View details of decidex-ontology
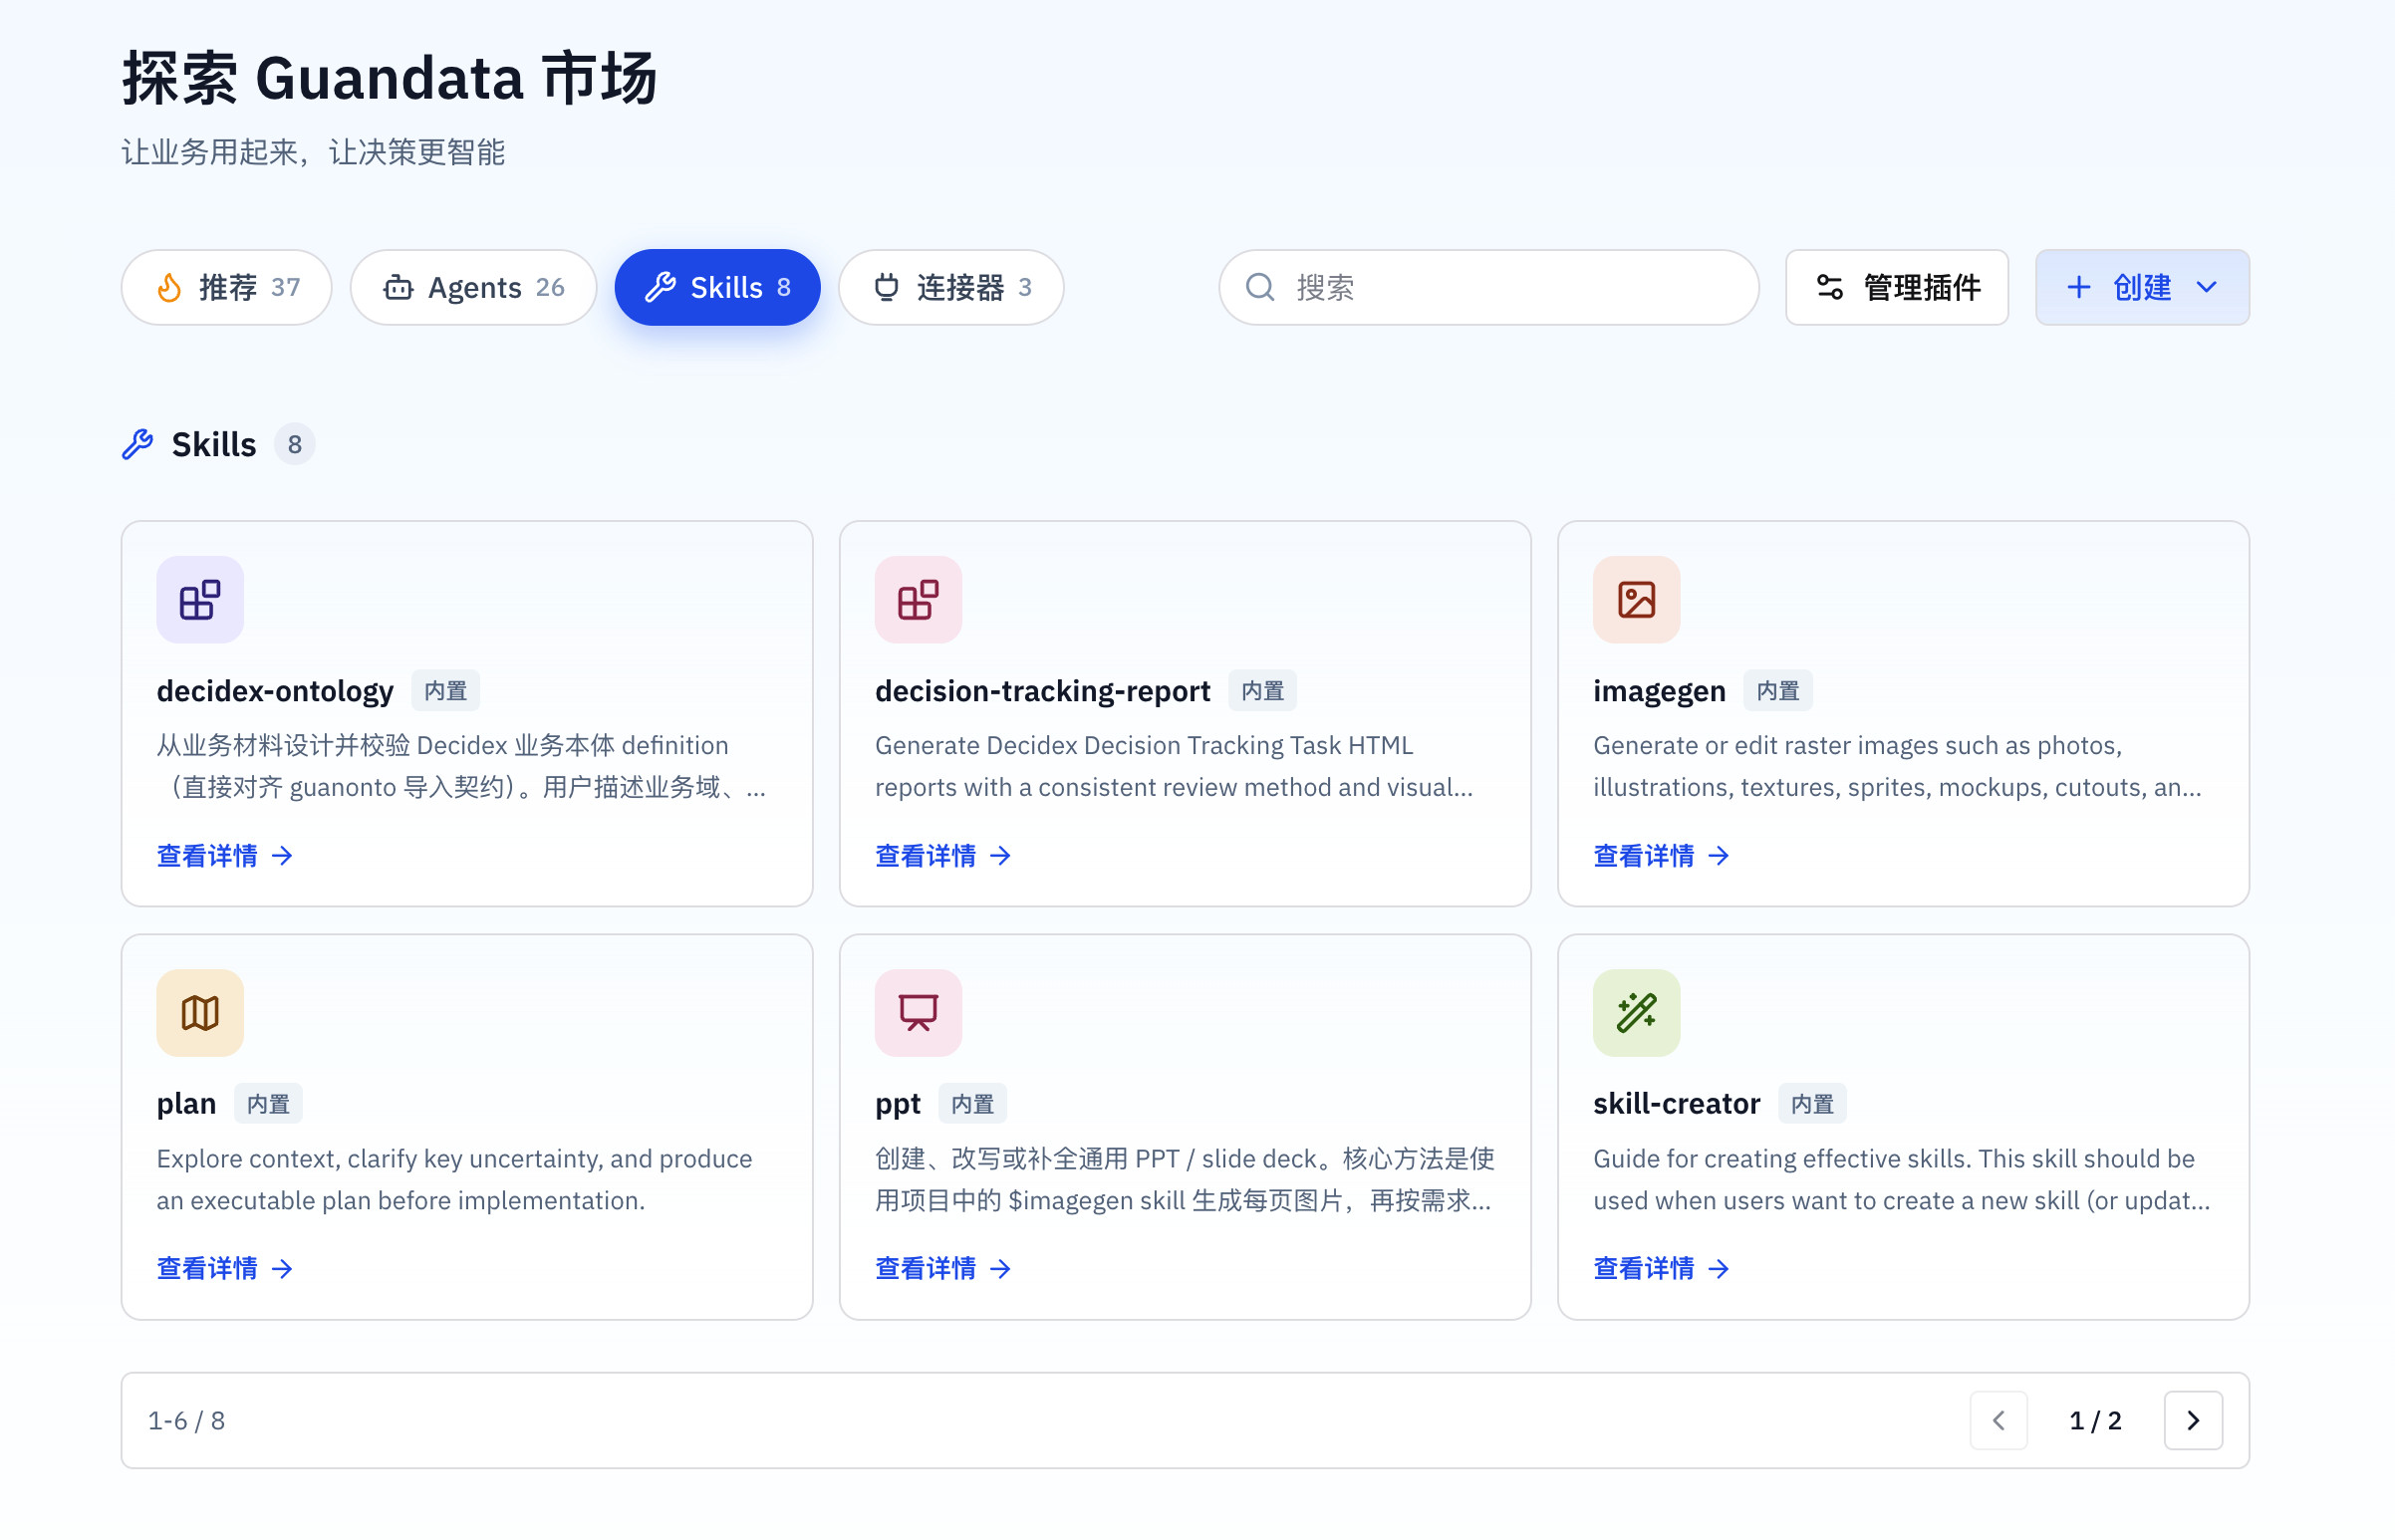 tap(225, 855)
